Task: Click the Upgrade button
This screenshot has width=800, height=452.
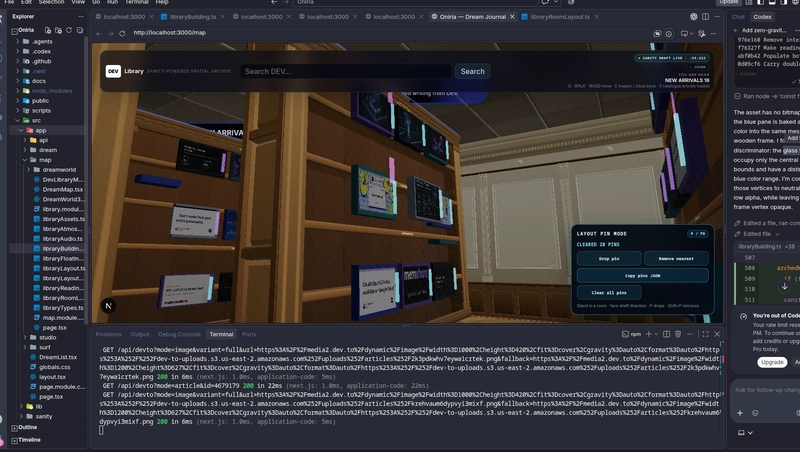Action: pos(772,362)
